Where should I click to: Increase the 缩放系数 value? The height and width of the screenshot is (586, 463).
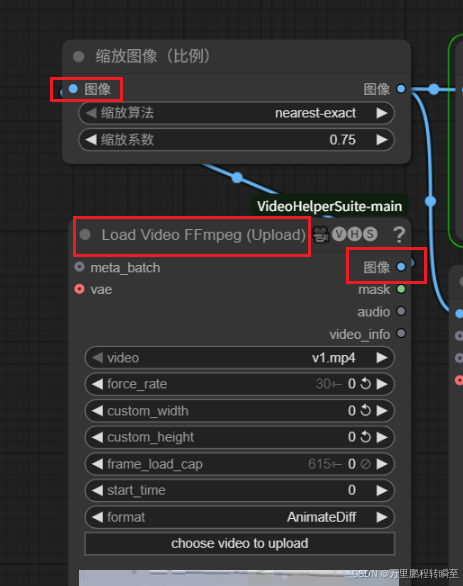pos(382,140)
